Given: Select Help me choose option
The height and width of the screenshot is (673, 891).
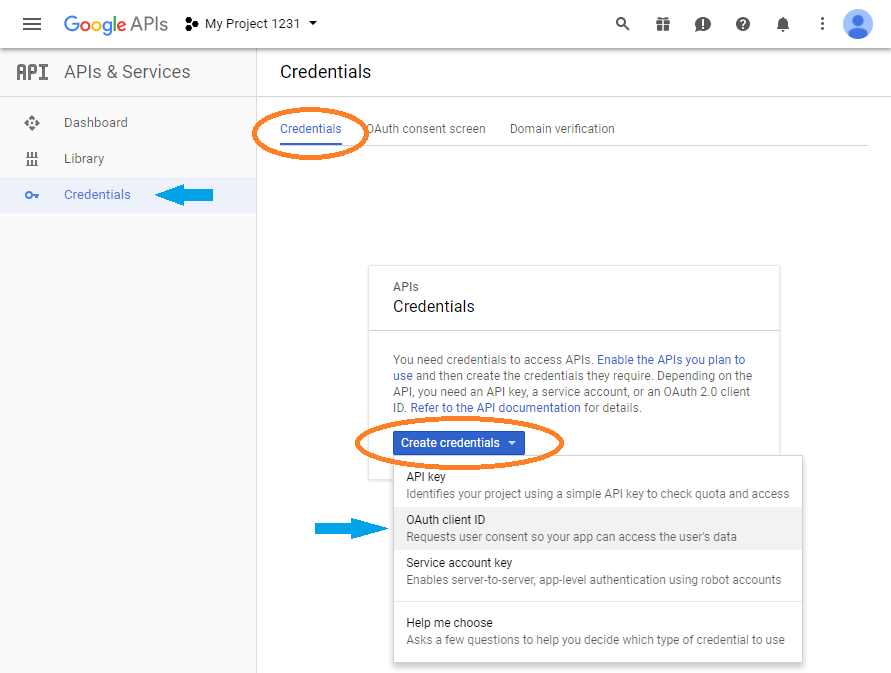Looking at the screenshot, I should [x=598, y=631].
